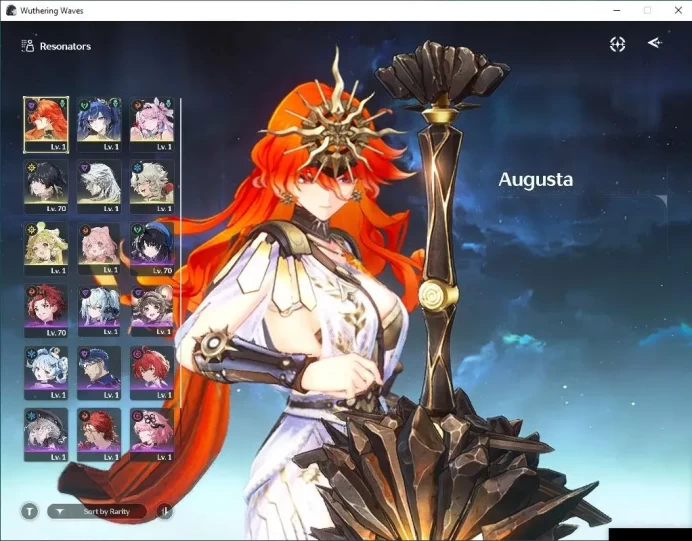Image resolution: width=692 pixels, height=541 pixels.
Task: Open the filter funnel round button
Action: 30,511
